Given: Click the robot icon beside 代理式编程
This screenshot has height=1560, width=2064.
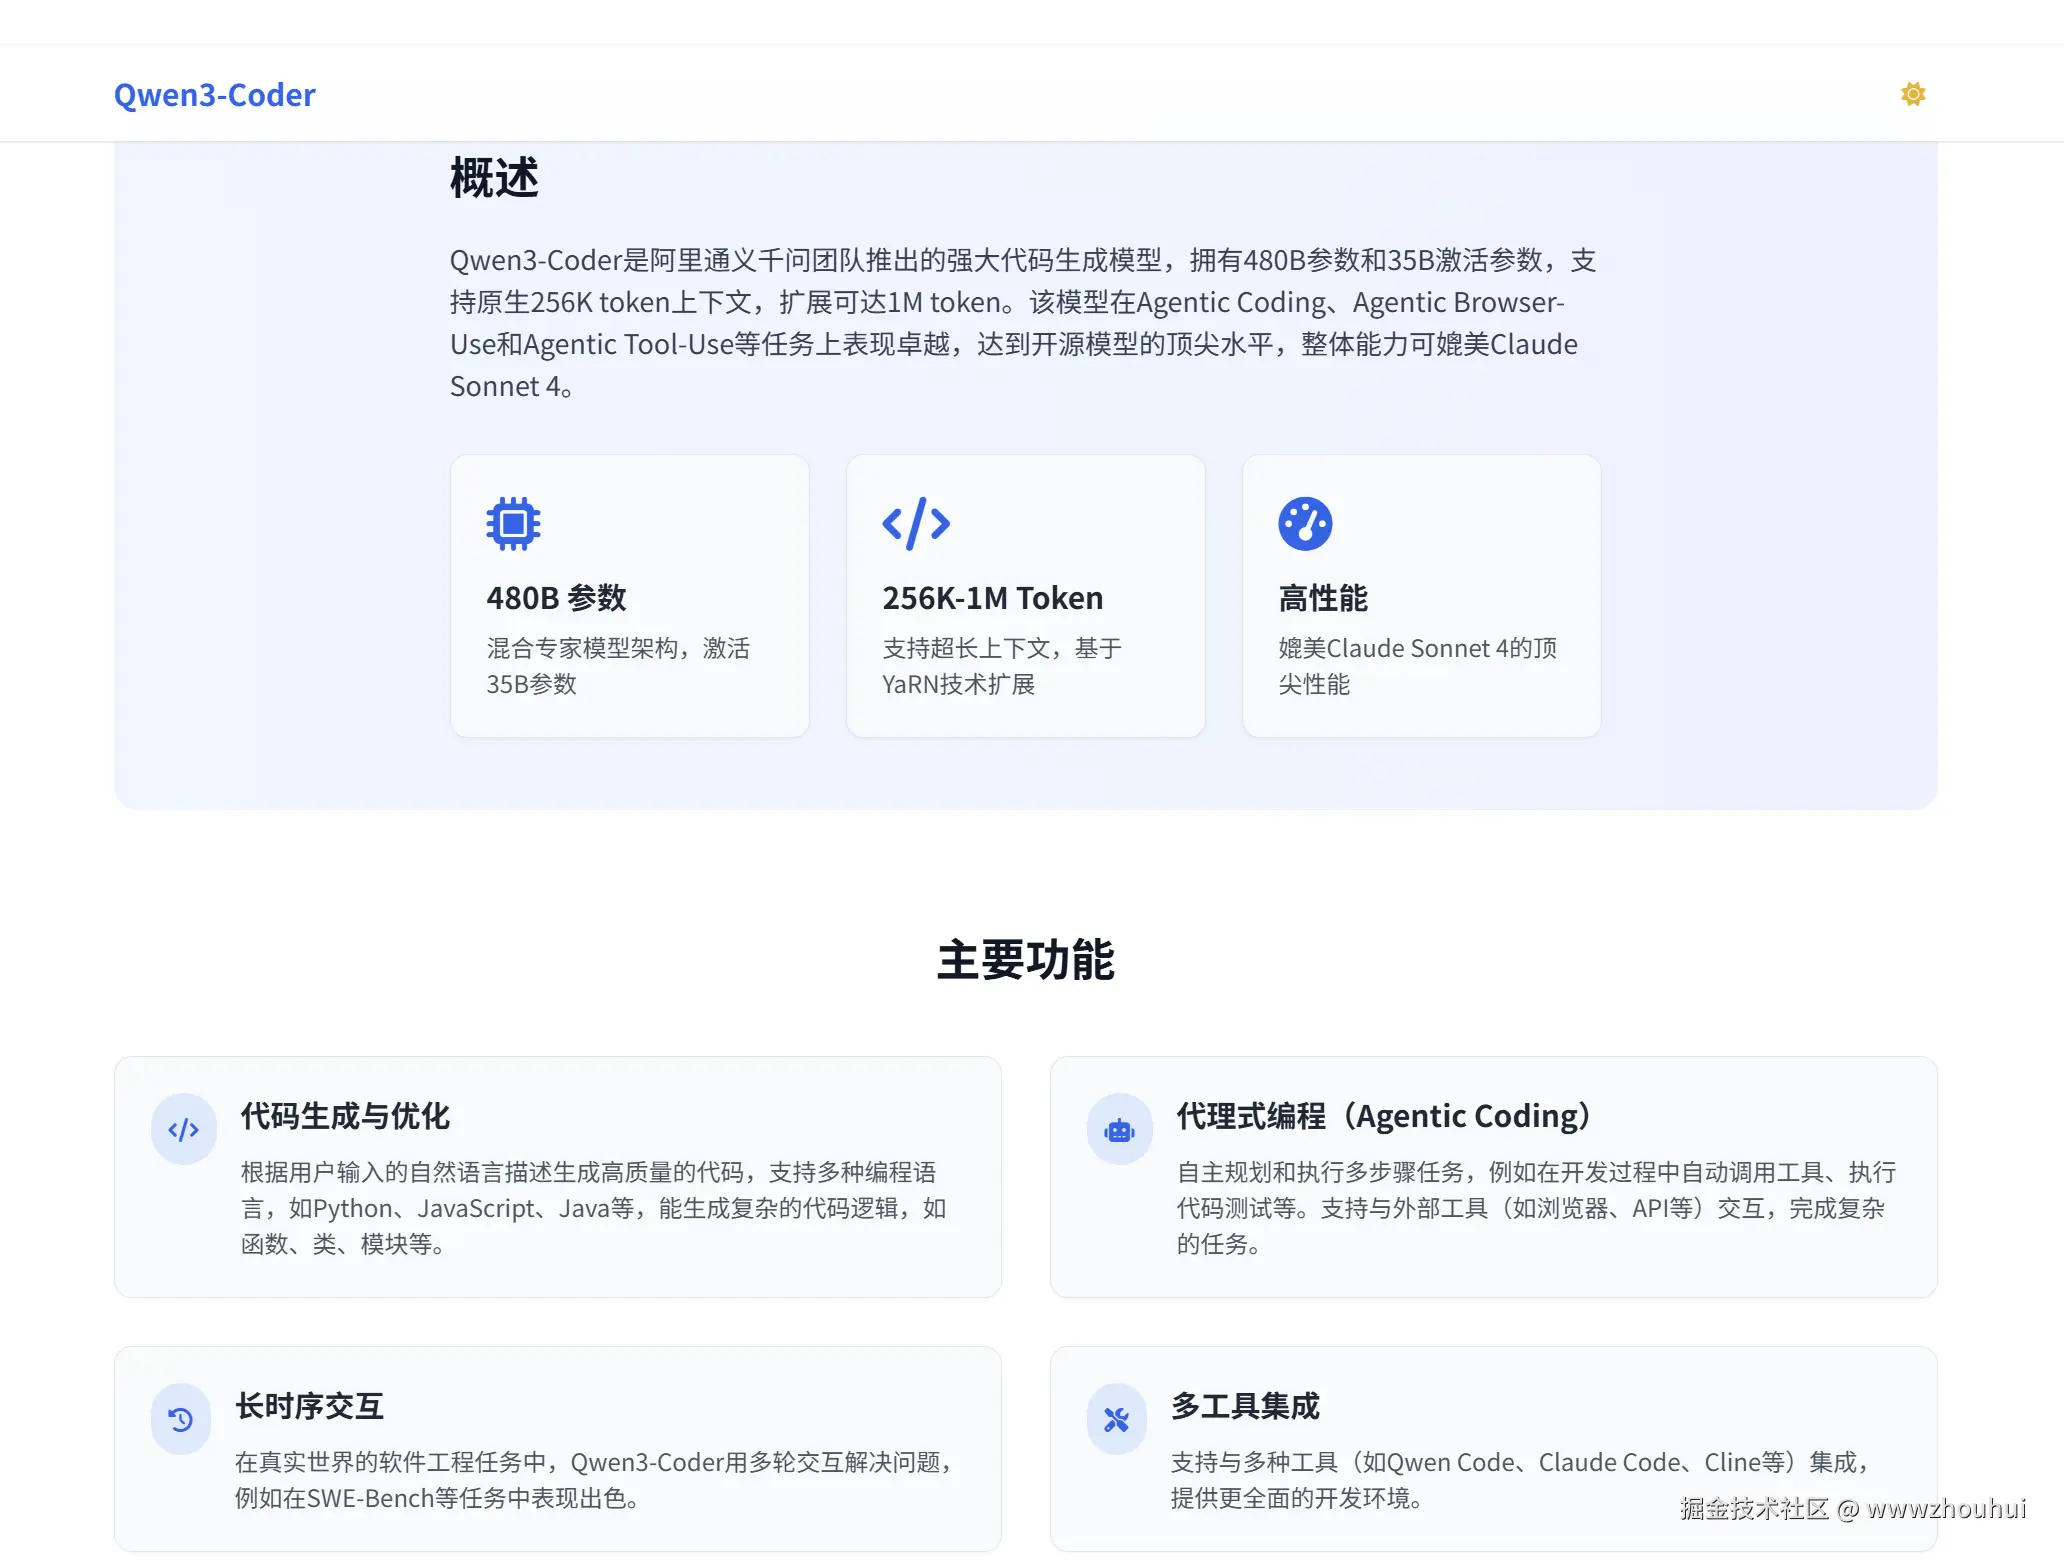Looking at the screenshot, I should 1120,1130.
